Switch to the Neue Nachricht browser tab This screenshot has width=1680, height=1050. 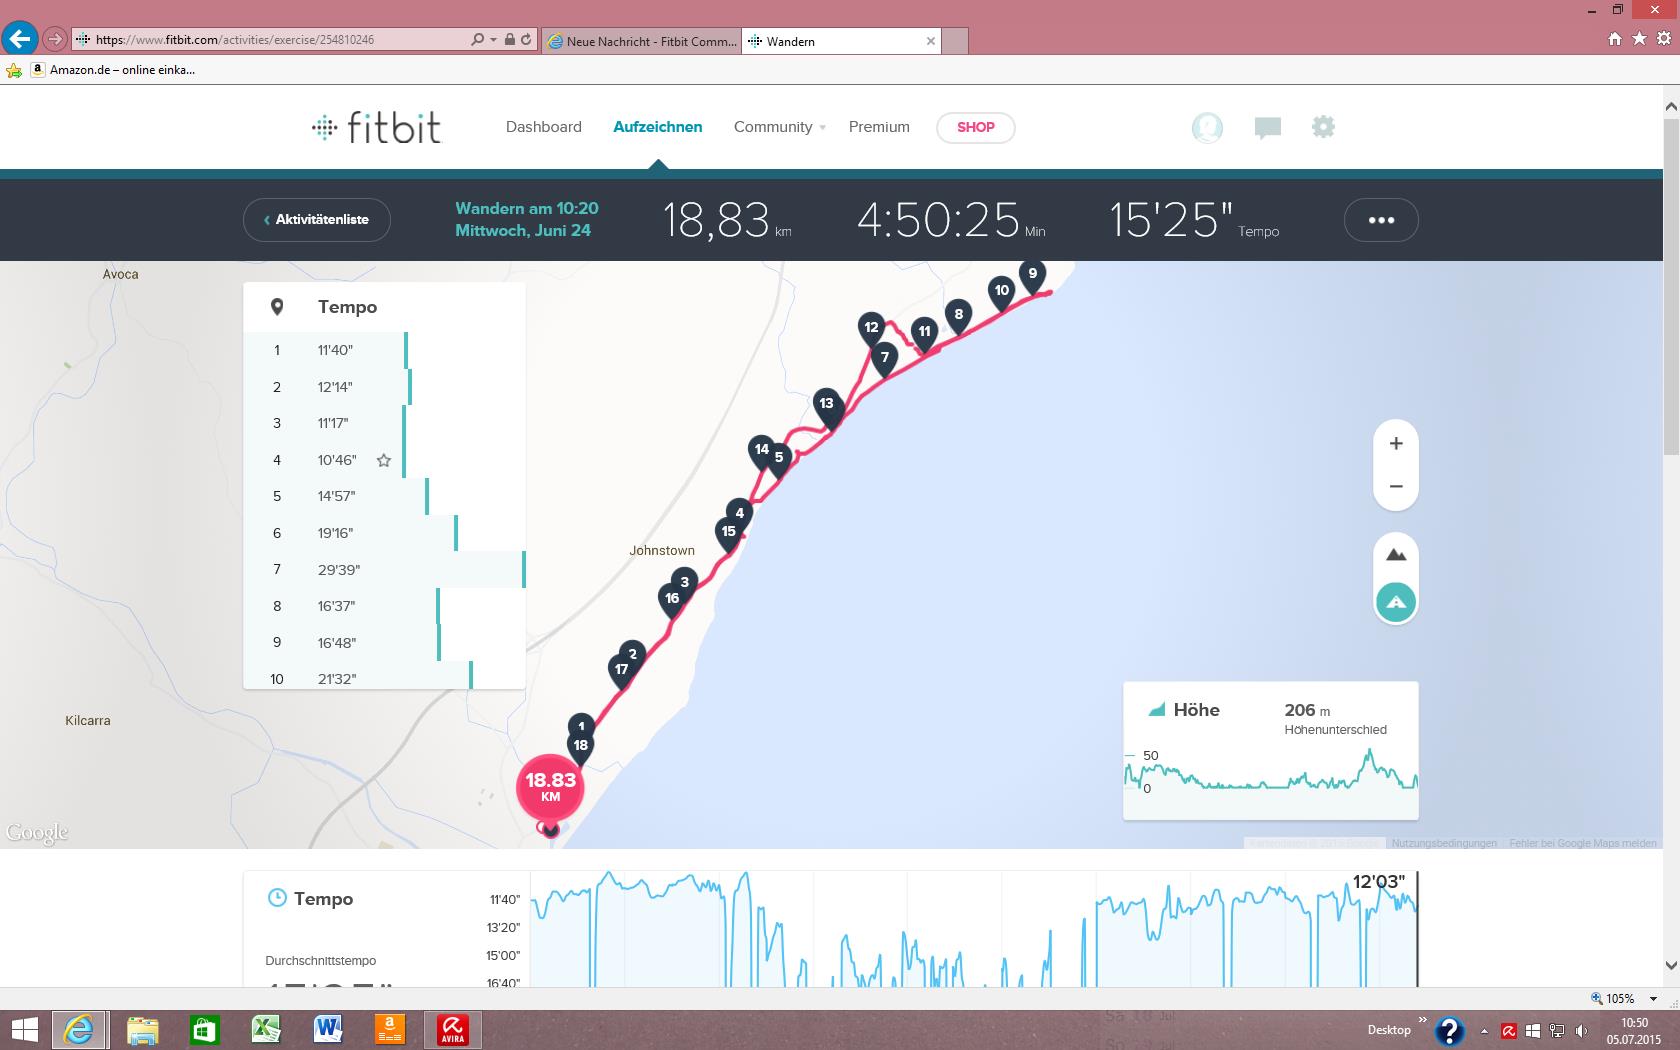click(x=642, y=41)
